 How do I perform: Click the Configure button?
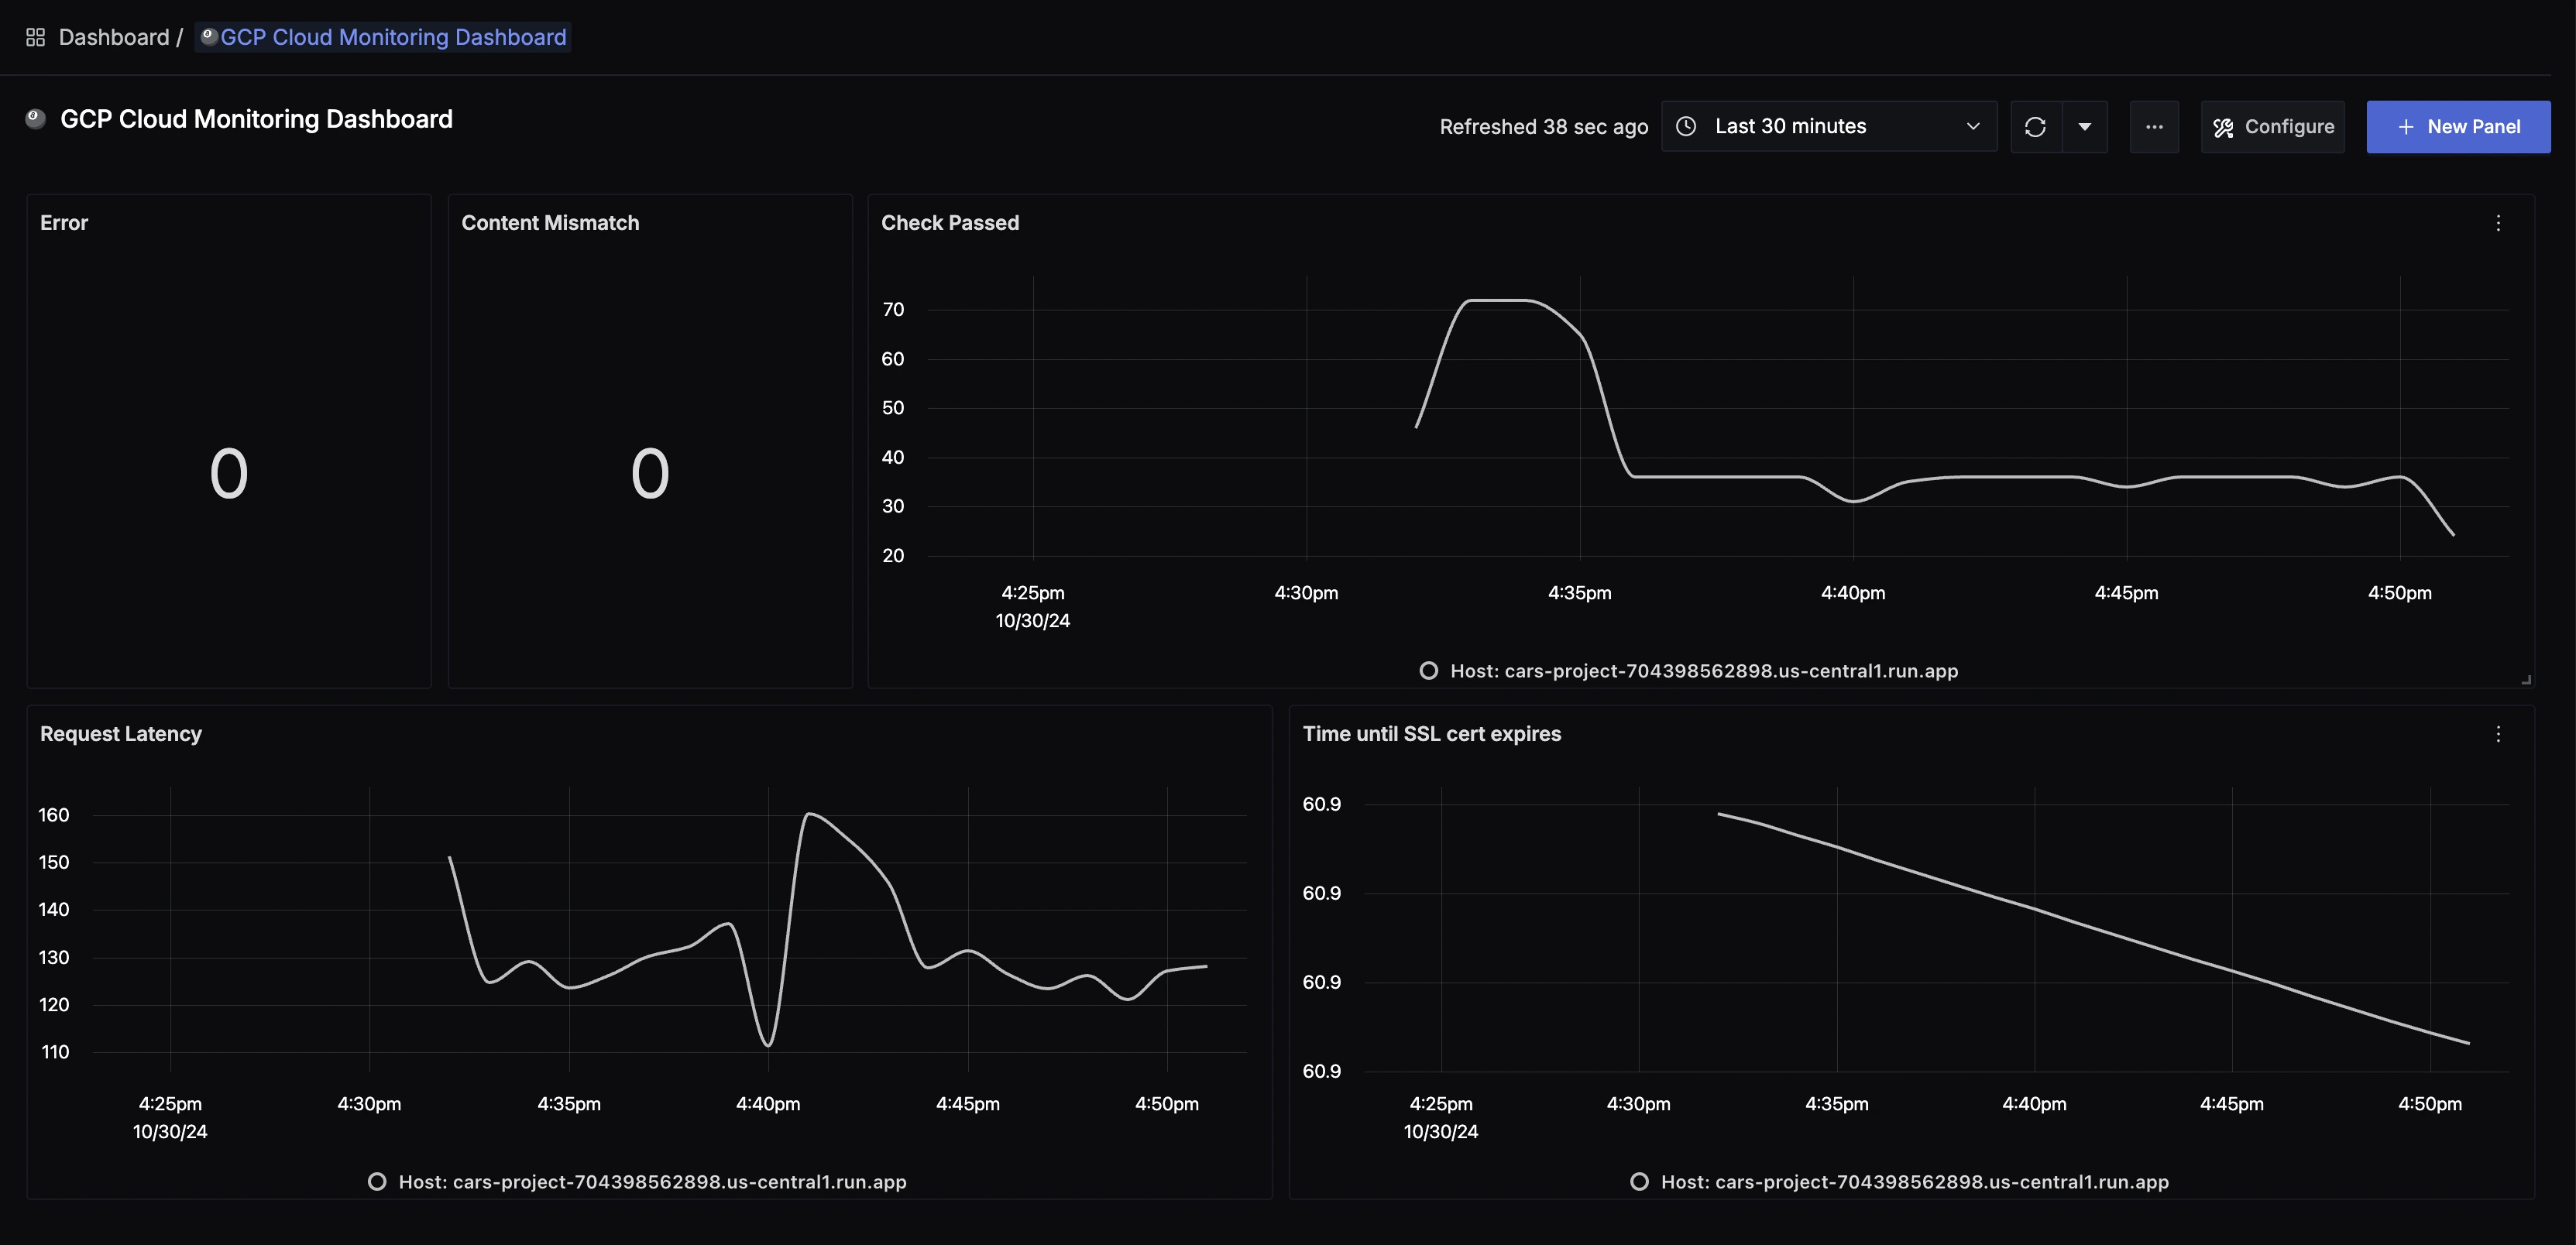tap(2273, 127)
